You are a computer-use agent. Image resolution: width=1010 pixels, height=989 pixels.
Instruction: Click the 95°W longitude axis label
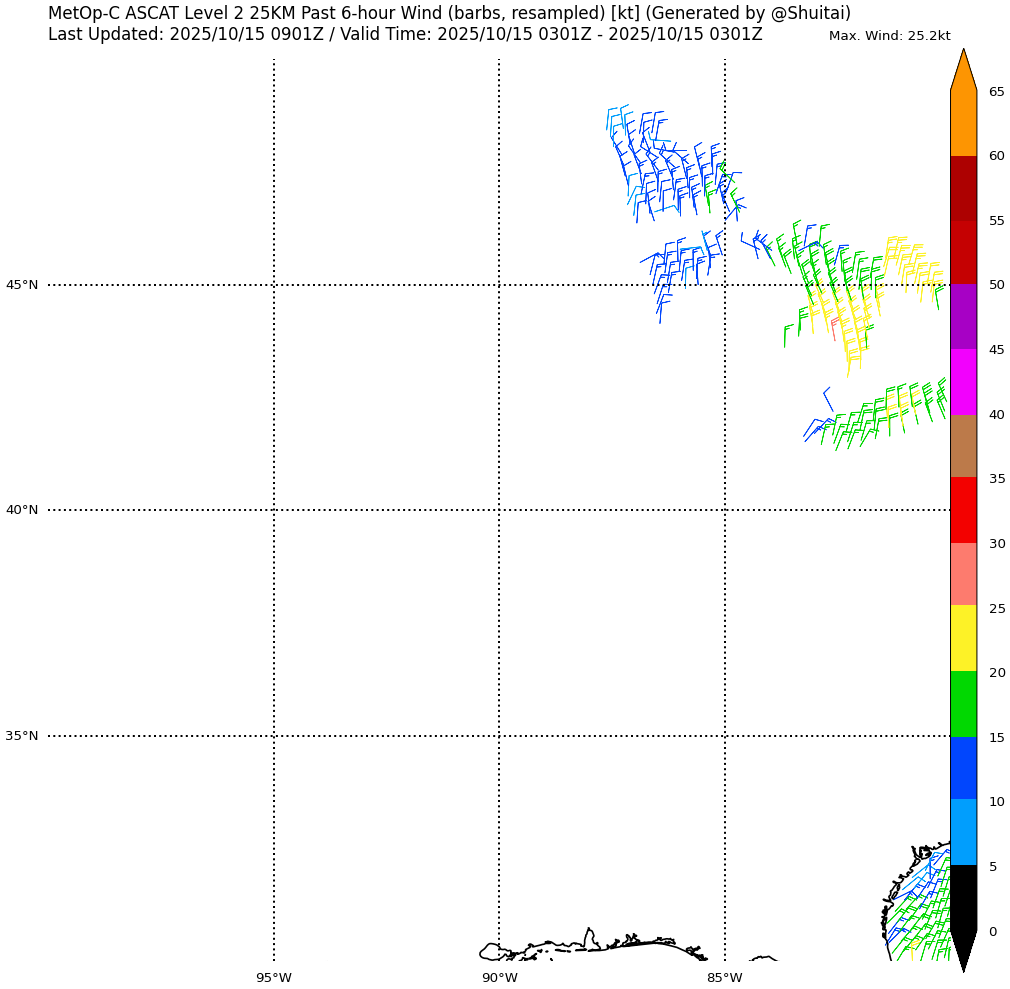pos(273,978)
